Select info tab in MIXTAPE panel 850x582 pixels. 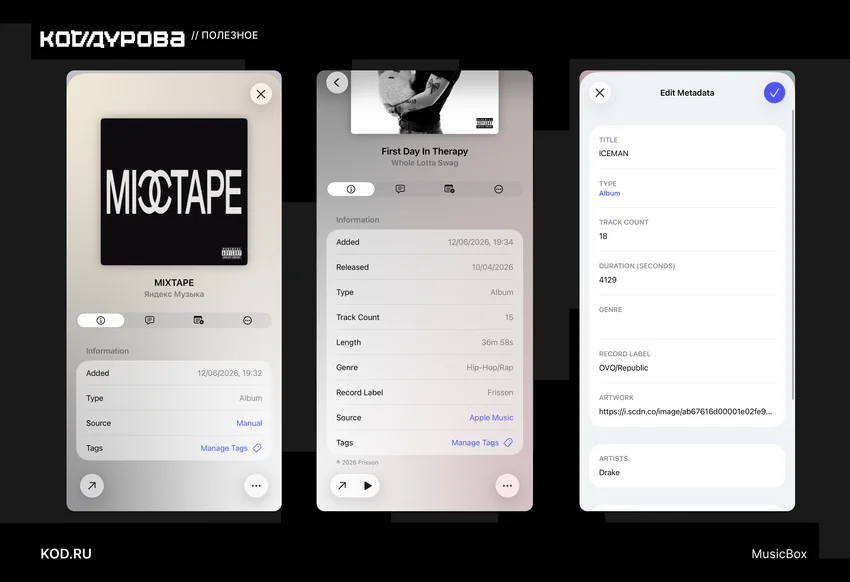click(x=101, y=320)
